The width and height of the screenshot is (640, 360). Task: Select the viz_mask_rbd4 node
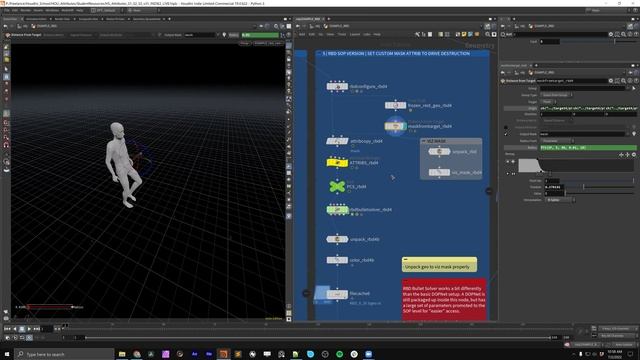click(439, 172)
